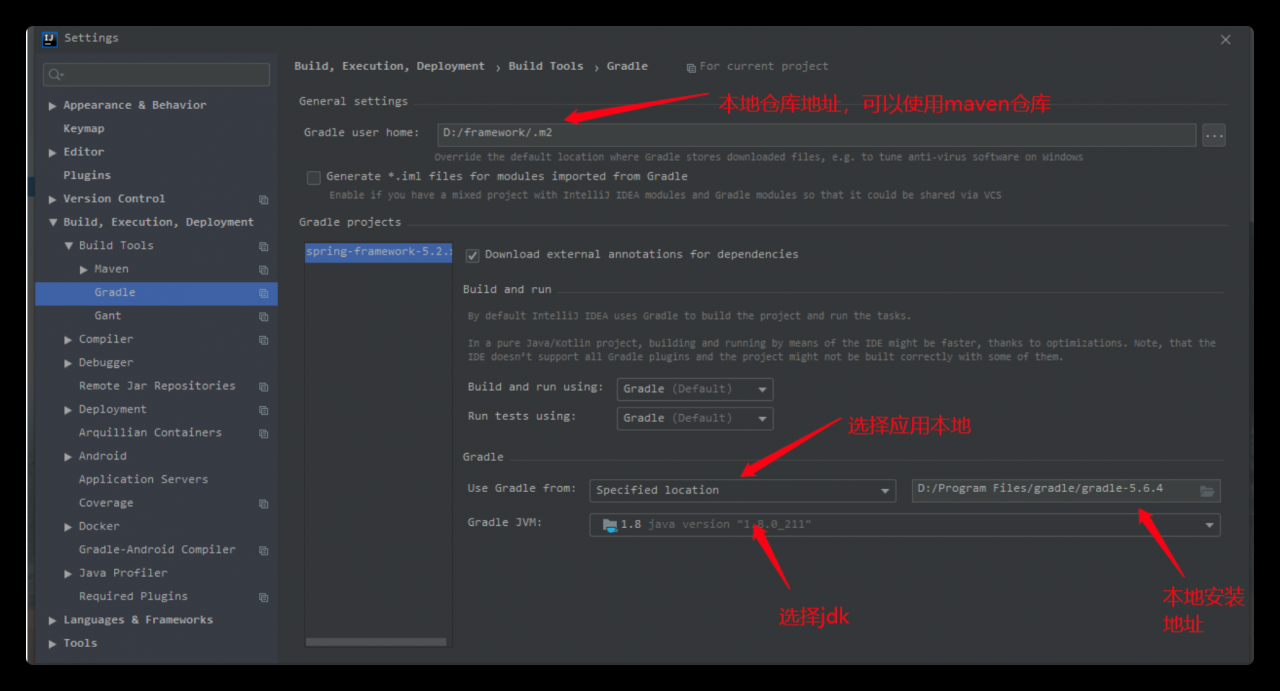
Task: Close the Settings dialog with the X
Action: click(x=1225, y=40)
